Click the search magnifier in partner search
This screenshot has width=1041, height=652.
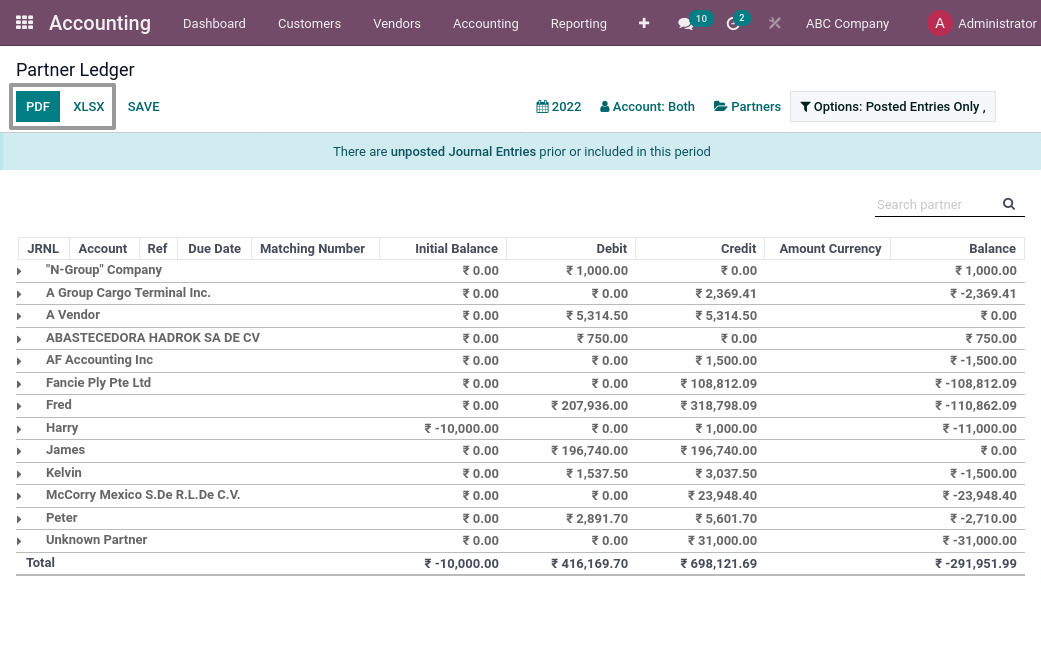1008,204
